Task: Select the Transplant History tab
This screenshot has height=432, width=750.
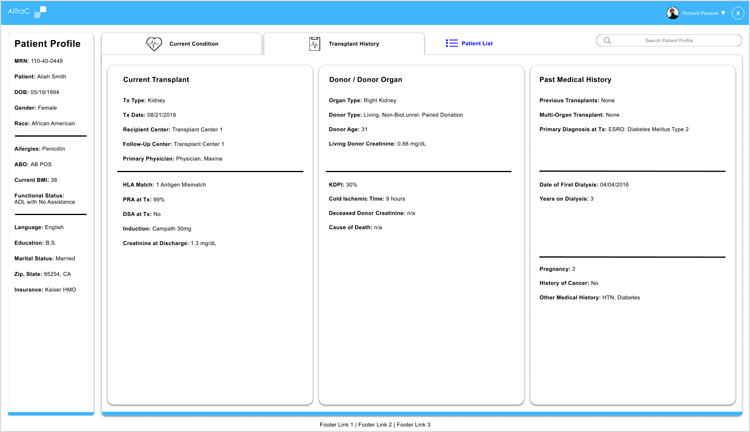Action: (344, 44)
